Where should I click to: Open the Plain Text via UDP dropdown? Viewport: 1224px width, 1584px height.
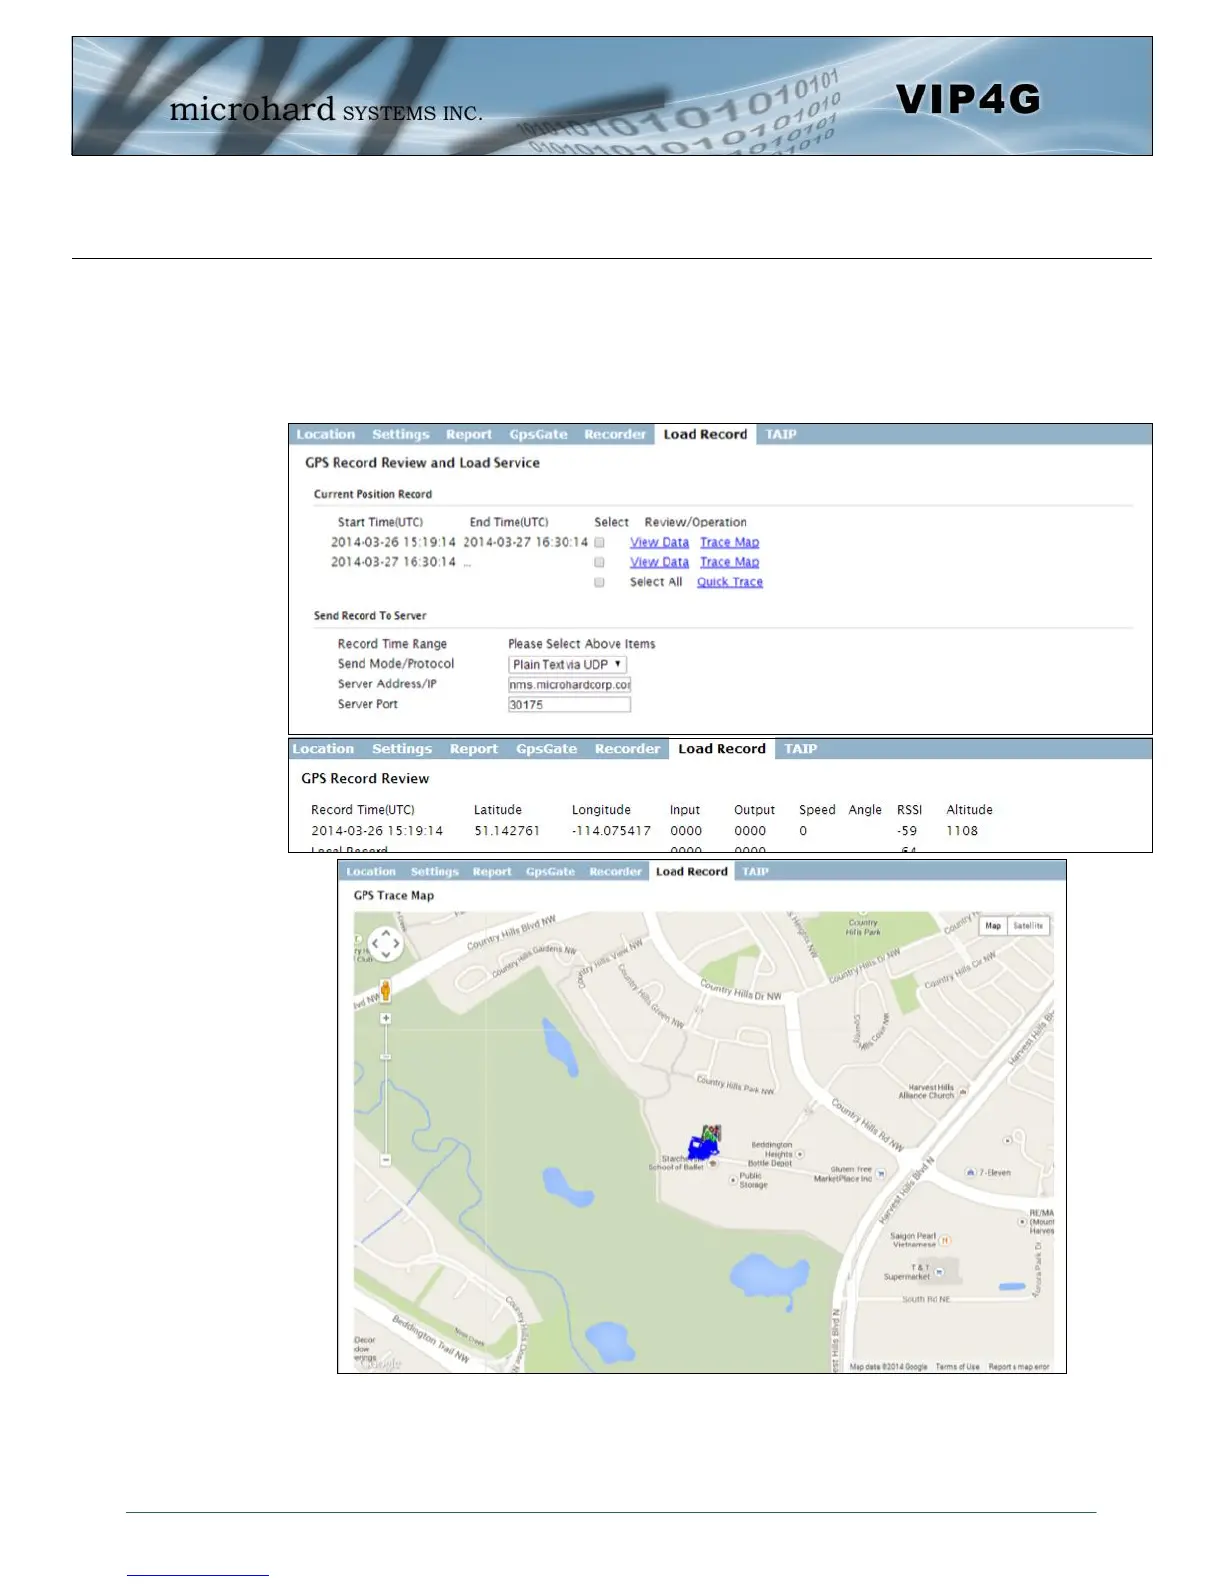coord(568,665)
